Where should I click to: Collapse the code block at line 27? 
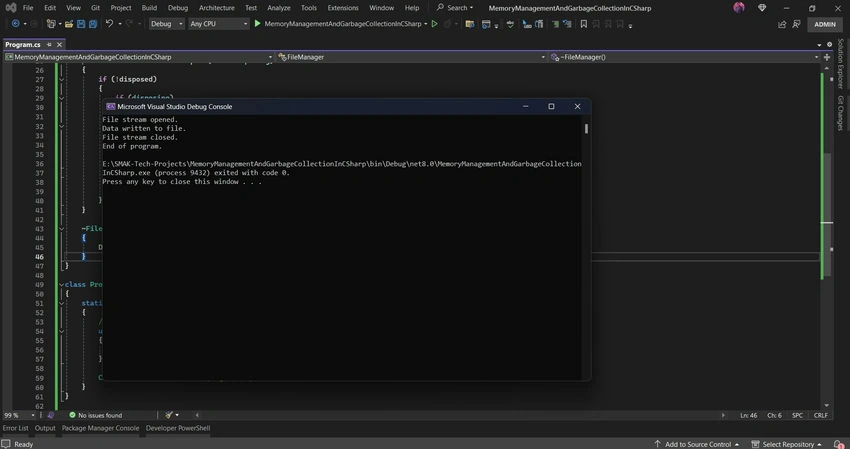coord(61,79)
